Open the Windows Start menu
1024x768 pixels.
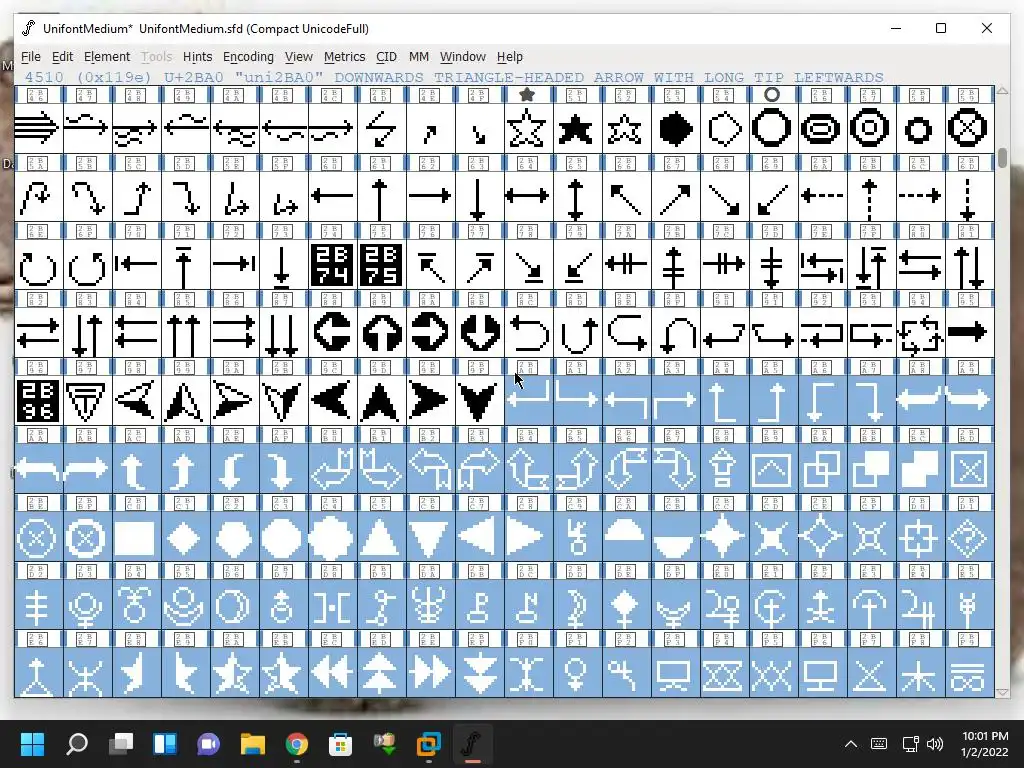[32, 744]
